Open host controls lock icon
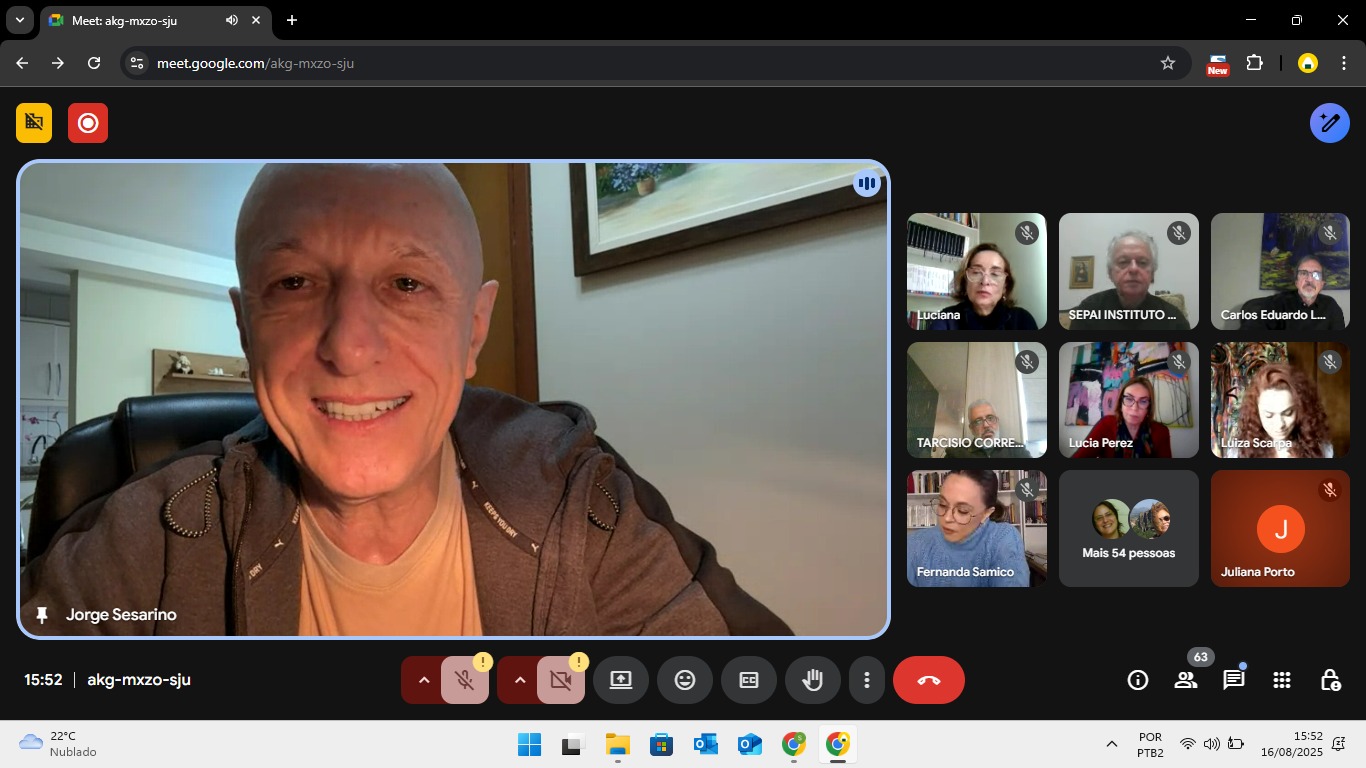 pos(1330,680)
